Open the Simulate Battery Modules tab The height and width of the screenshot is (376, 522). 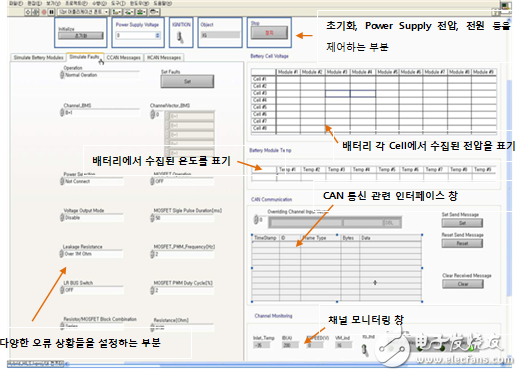point(38,58)
